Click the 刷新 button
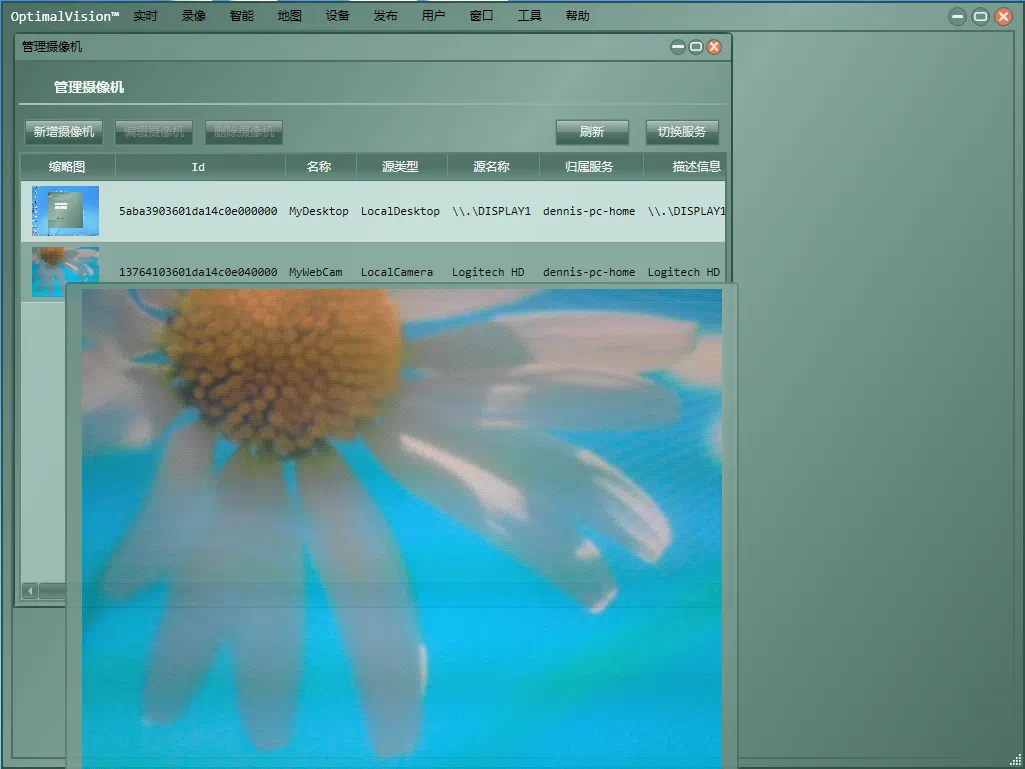 (x=592, y=132)
